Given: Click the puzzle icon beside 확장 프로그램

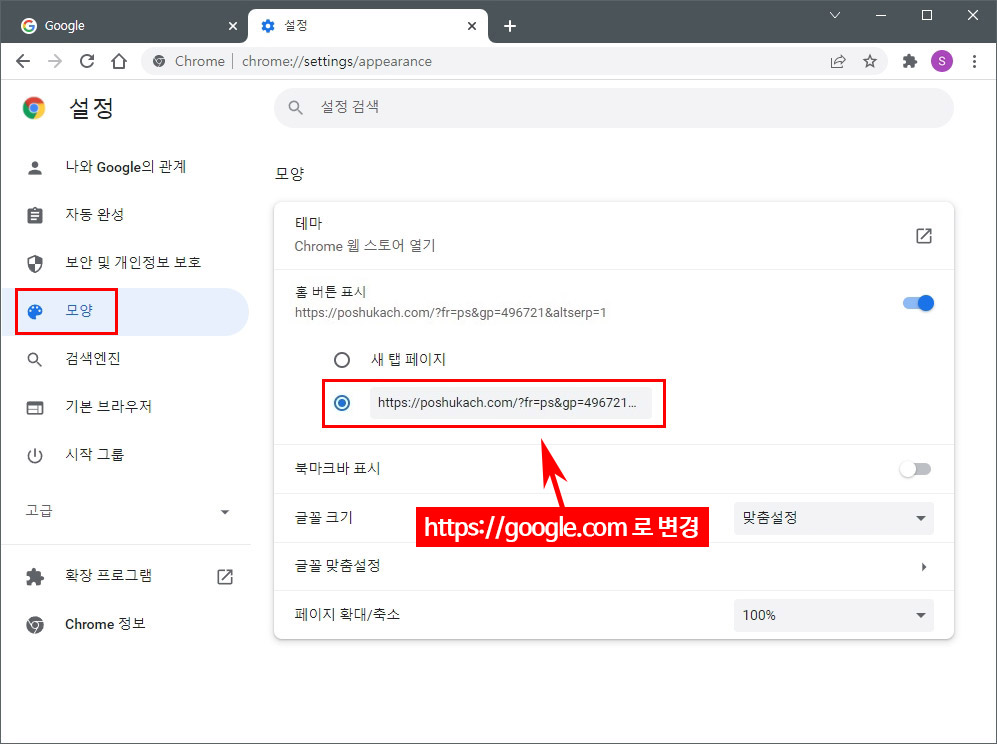Looking at the screenshot, I should [x=35, y=577].
